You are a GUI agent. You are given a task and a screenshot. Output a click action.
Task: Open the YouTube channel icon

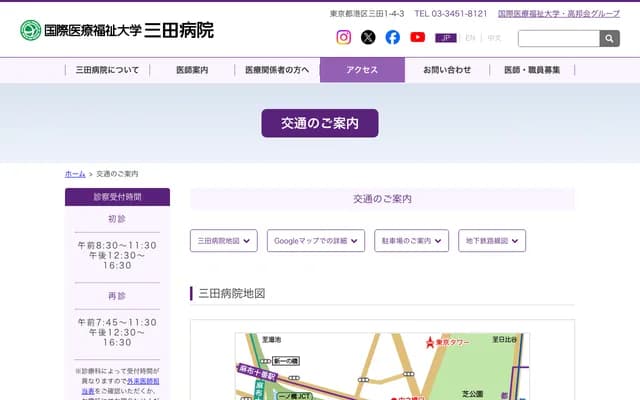(x=417, y=37)
